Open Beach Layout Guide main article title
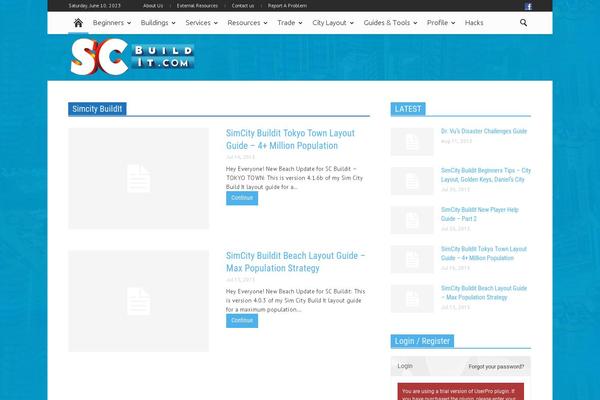The width and height of the screenshot is (600, 400). click(295, 262)
